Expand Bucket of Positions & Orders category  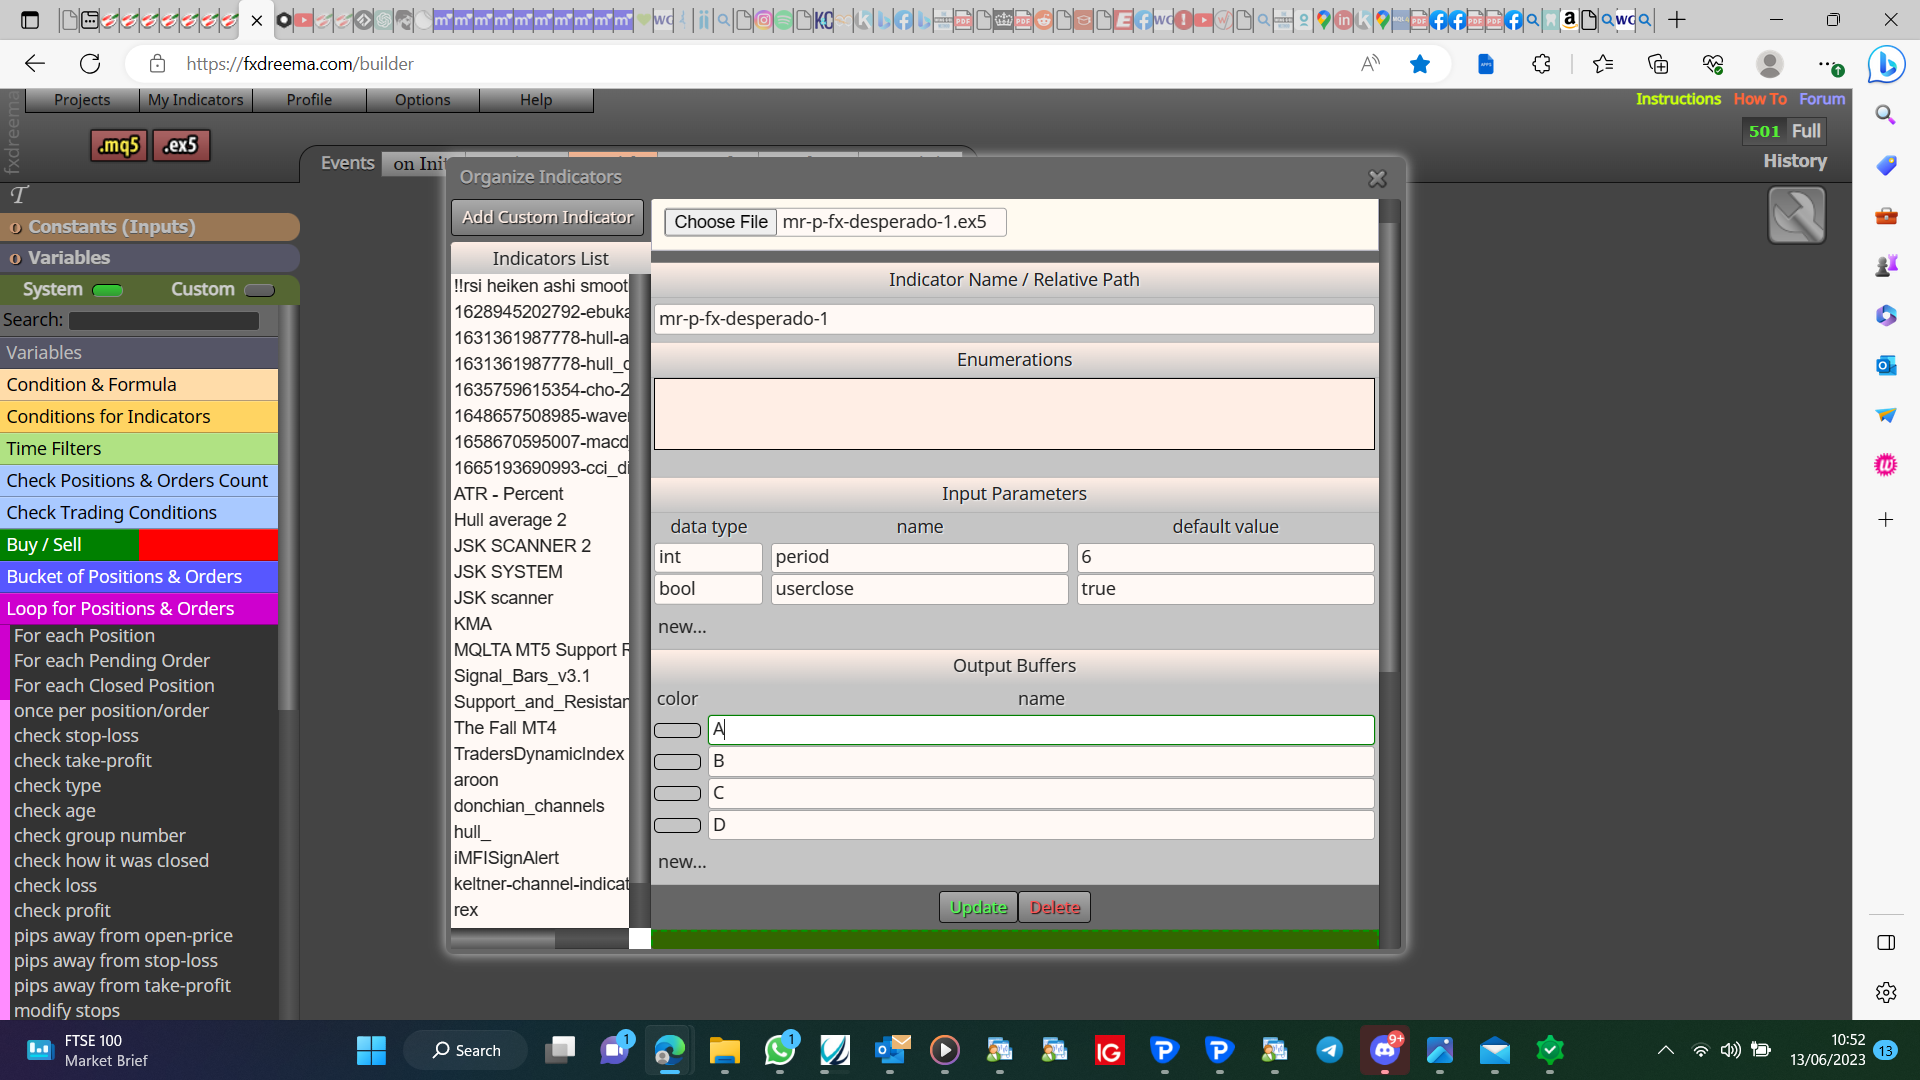[139, 577]
